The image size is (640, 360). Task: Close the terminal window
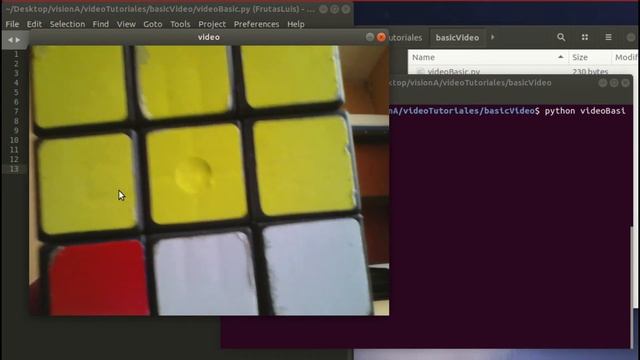coord(625,83)
